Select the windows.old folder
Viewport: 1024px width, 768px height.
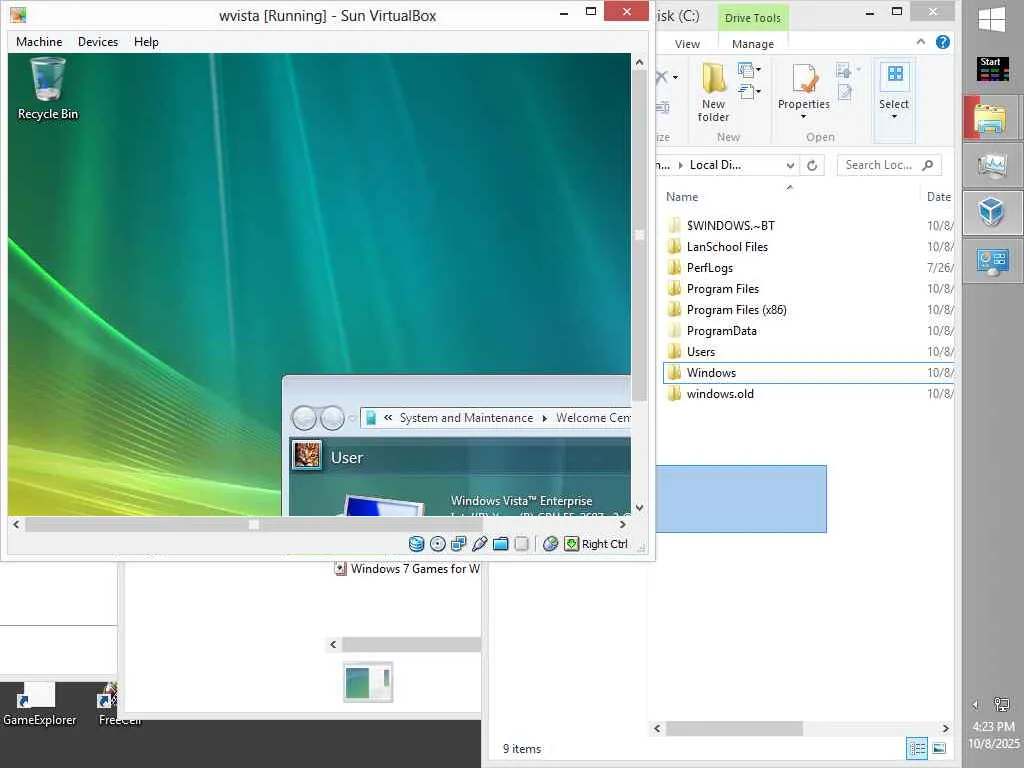(720, 394)
